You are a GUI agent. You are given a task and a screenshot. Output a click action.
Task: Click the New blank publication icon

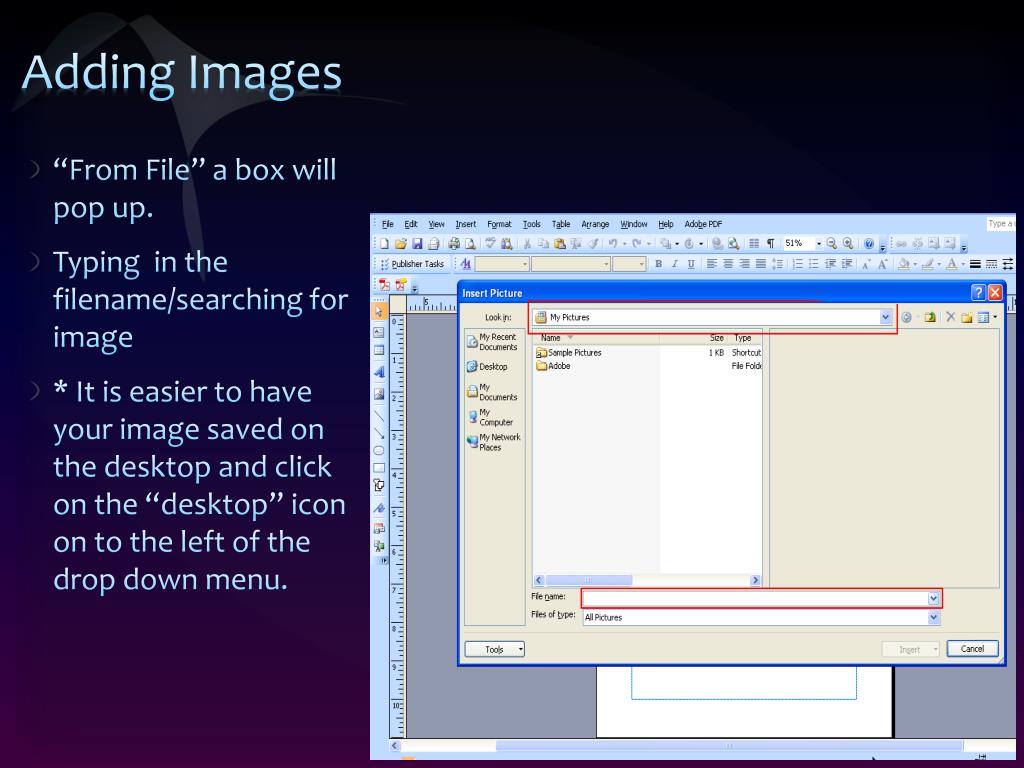[385, 244]
